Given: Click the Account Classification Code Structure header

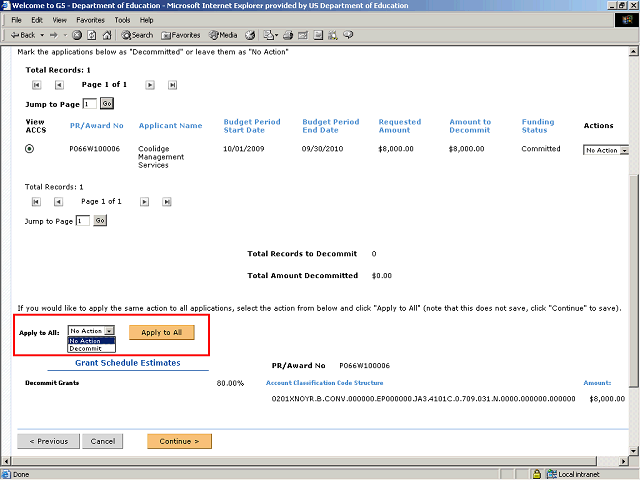Looking at the screenshot, I should (324, 383).
